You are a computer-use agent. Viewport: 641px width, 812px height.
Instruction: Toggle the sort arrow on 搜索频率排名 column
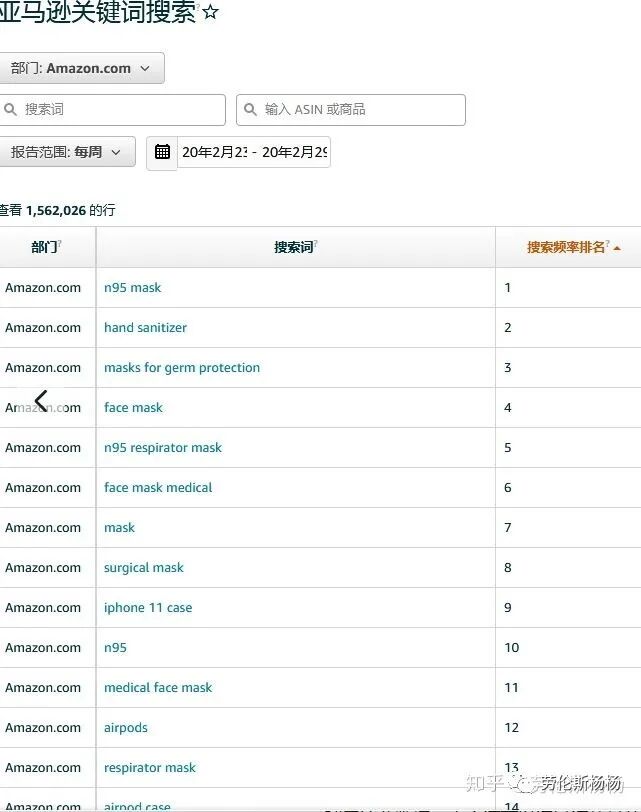point(617,248)
